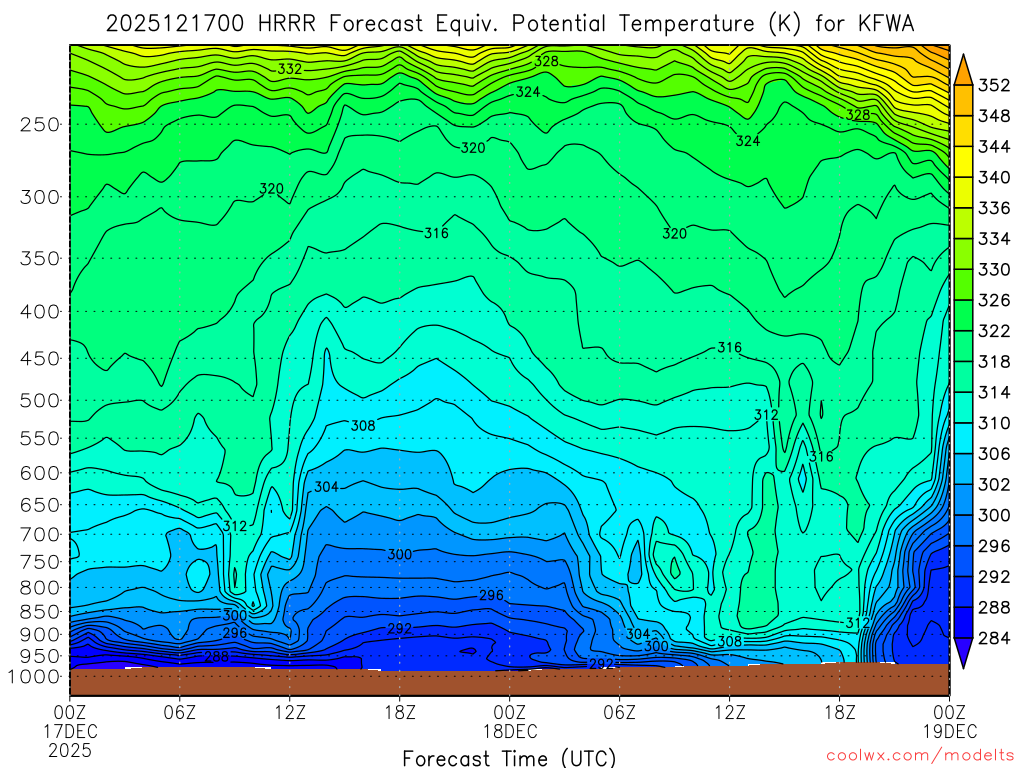
Task: Click the pressure axis label 700
Action: tap(40, 534)
